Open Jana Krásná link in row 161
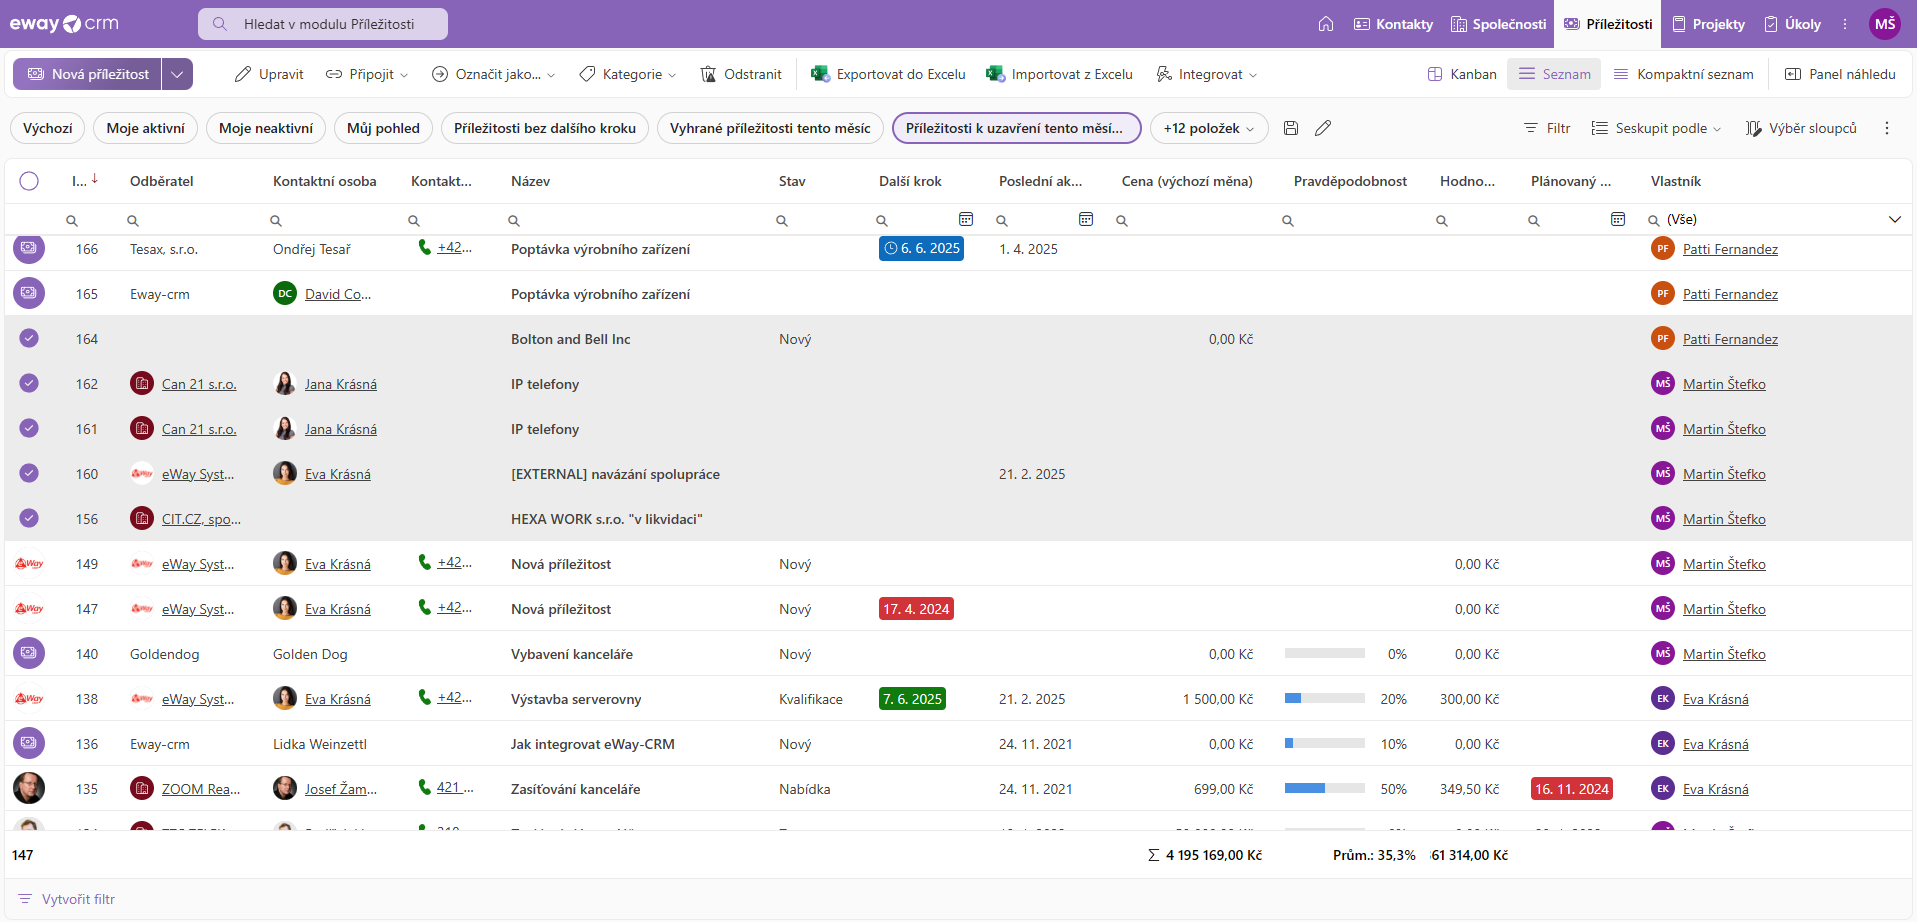The image size is (1917, 924). (341, 429)
